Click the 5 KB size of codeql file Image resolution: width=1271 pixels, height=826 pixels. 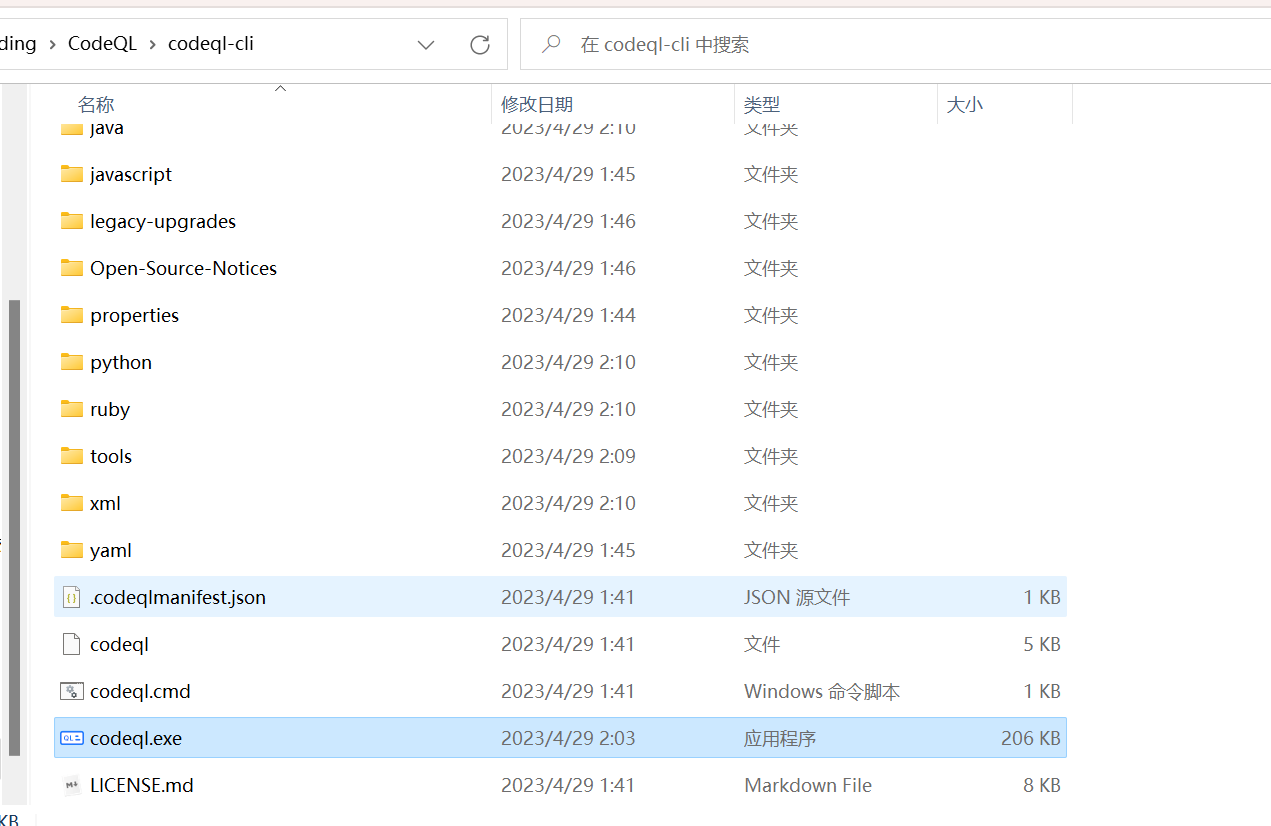click(1042, 644)
